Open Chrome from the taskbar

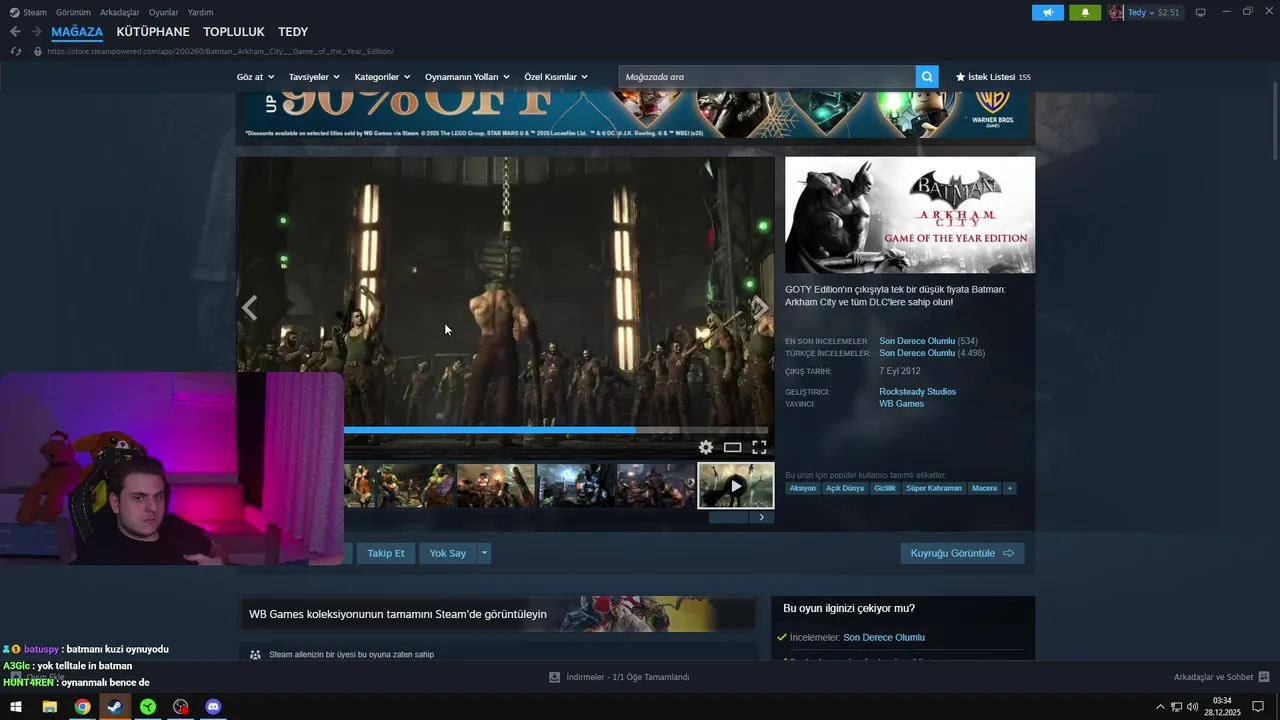pos(82,707)
